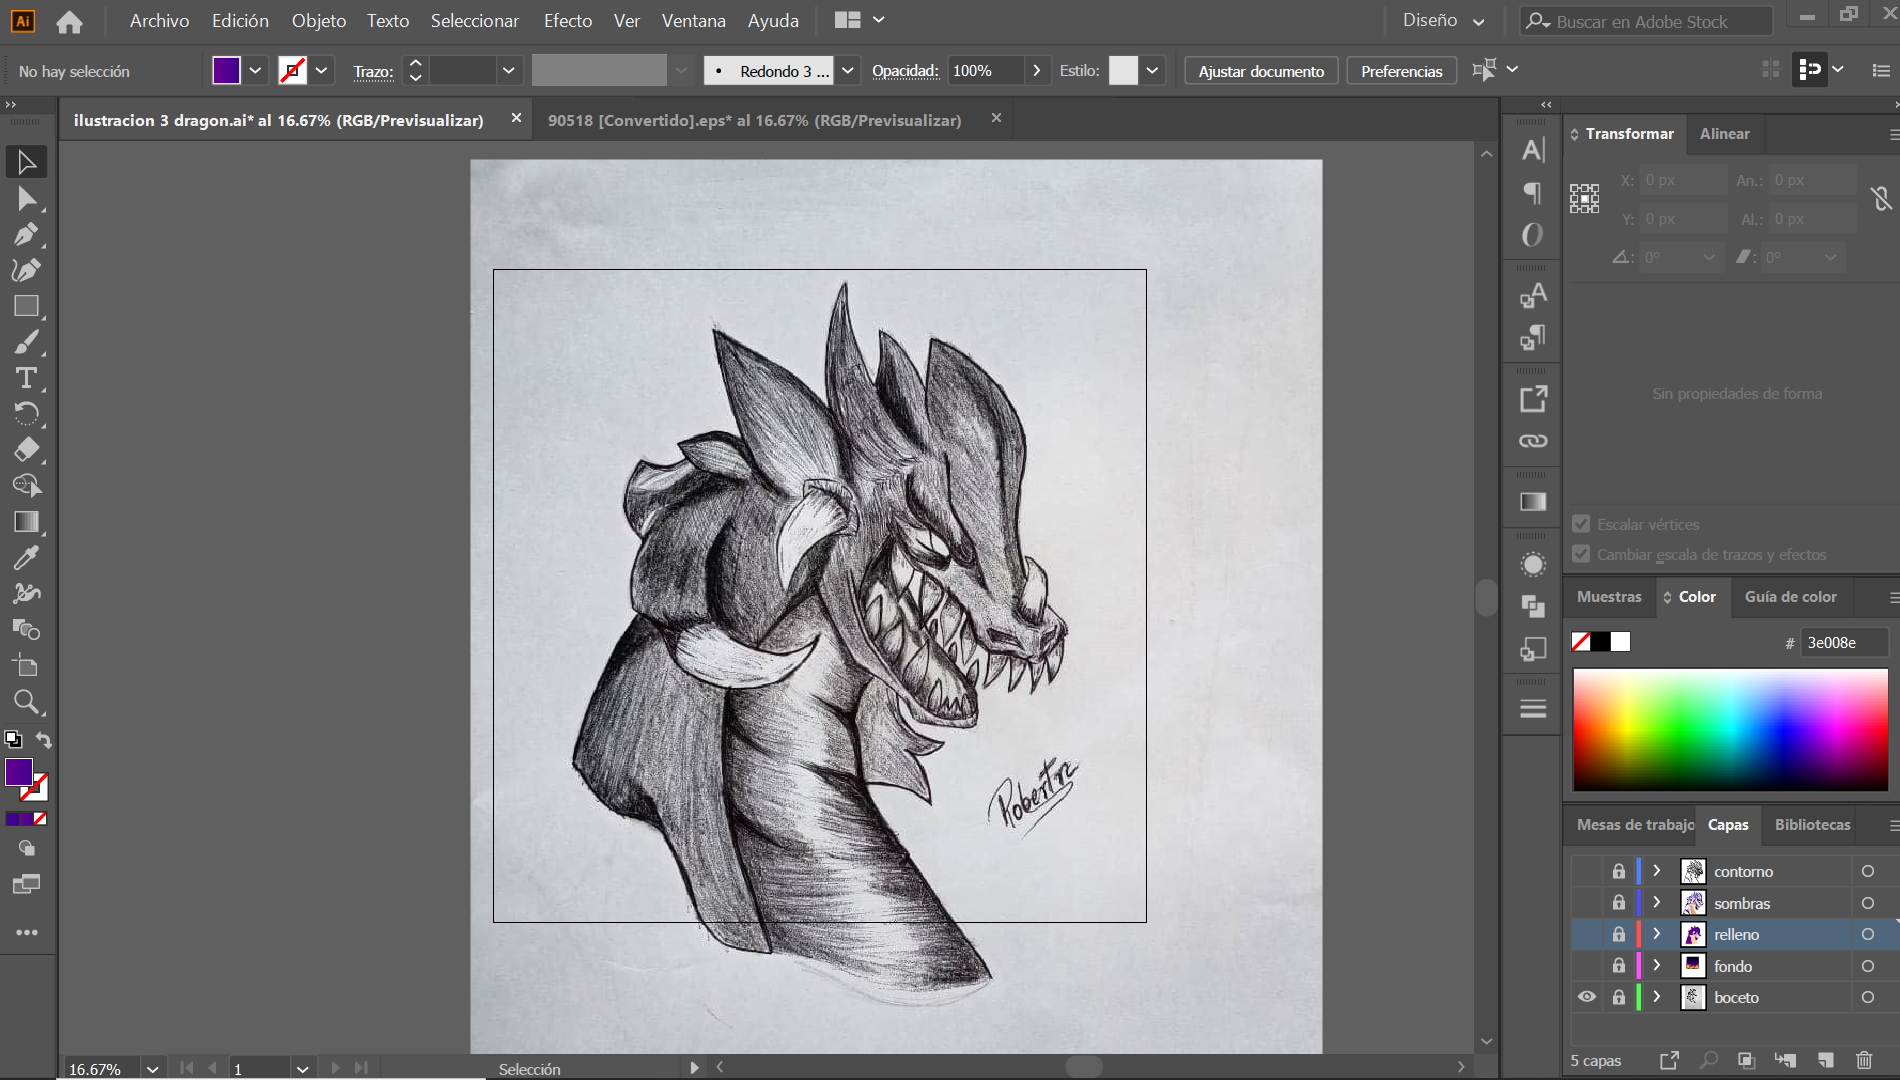This screenshot has width=1900, height=1080.
Task: Show the relleno layer visibility box
Action: pos(1587,934)
